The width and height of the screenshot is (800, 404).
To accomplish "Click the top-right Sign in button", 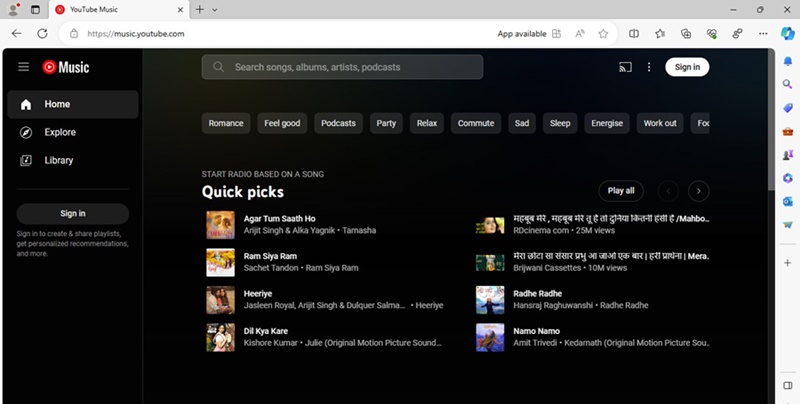I will coord(687,67).
